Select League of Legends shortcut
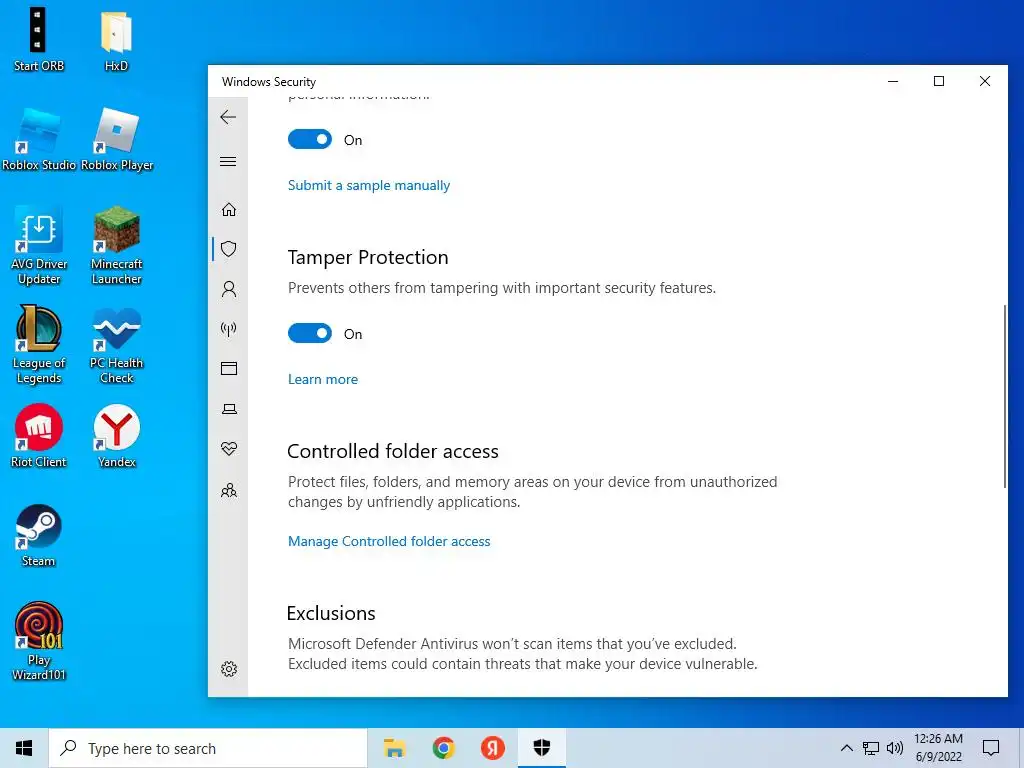Screen dimensions: 1024x768 pos(39,345)
